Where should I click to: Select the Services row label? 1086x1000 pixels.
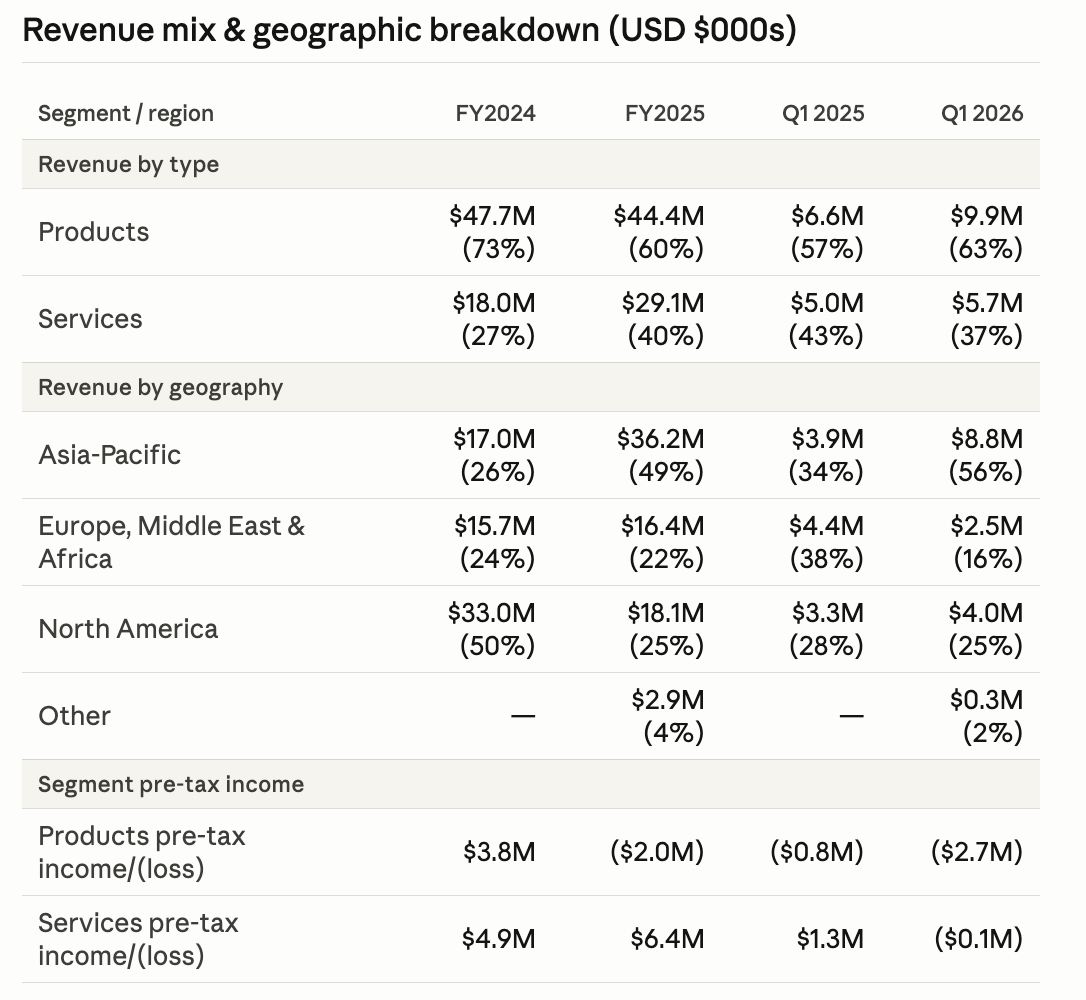click(90, 319)
